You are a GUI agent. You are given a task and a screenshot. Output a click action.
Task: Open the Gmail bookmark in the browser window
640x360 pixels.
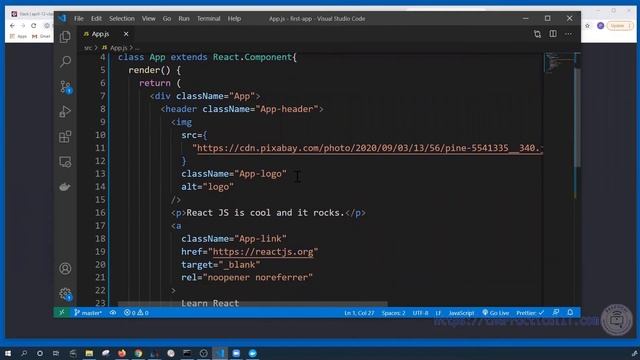pyautogui.click(x=41, y=36)
